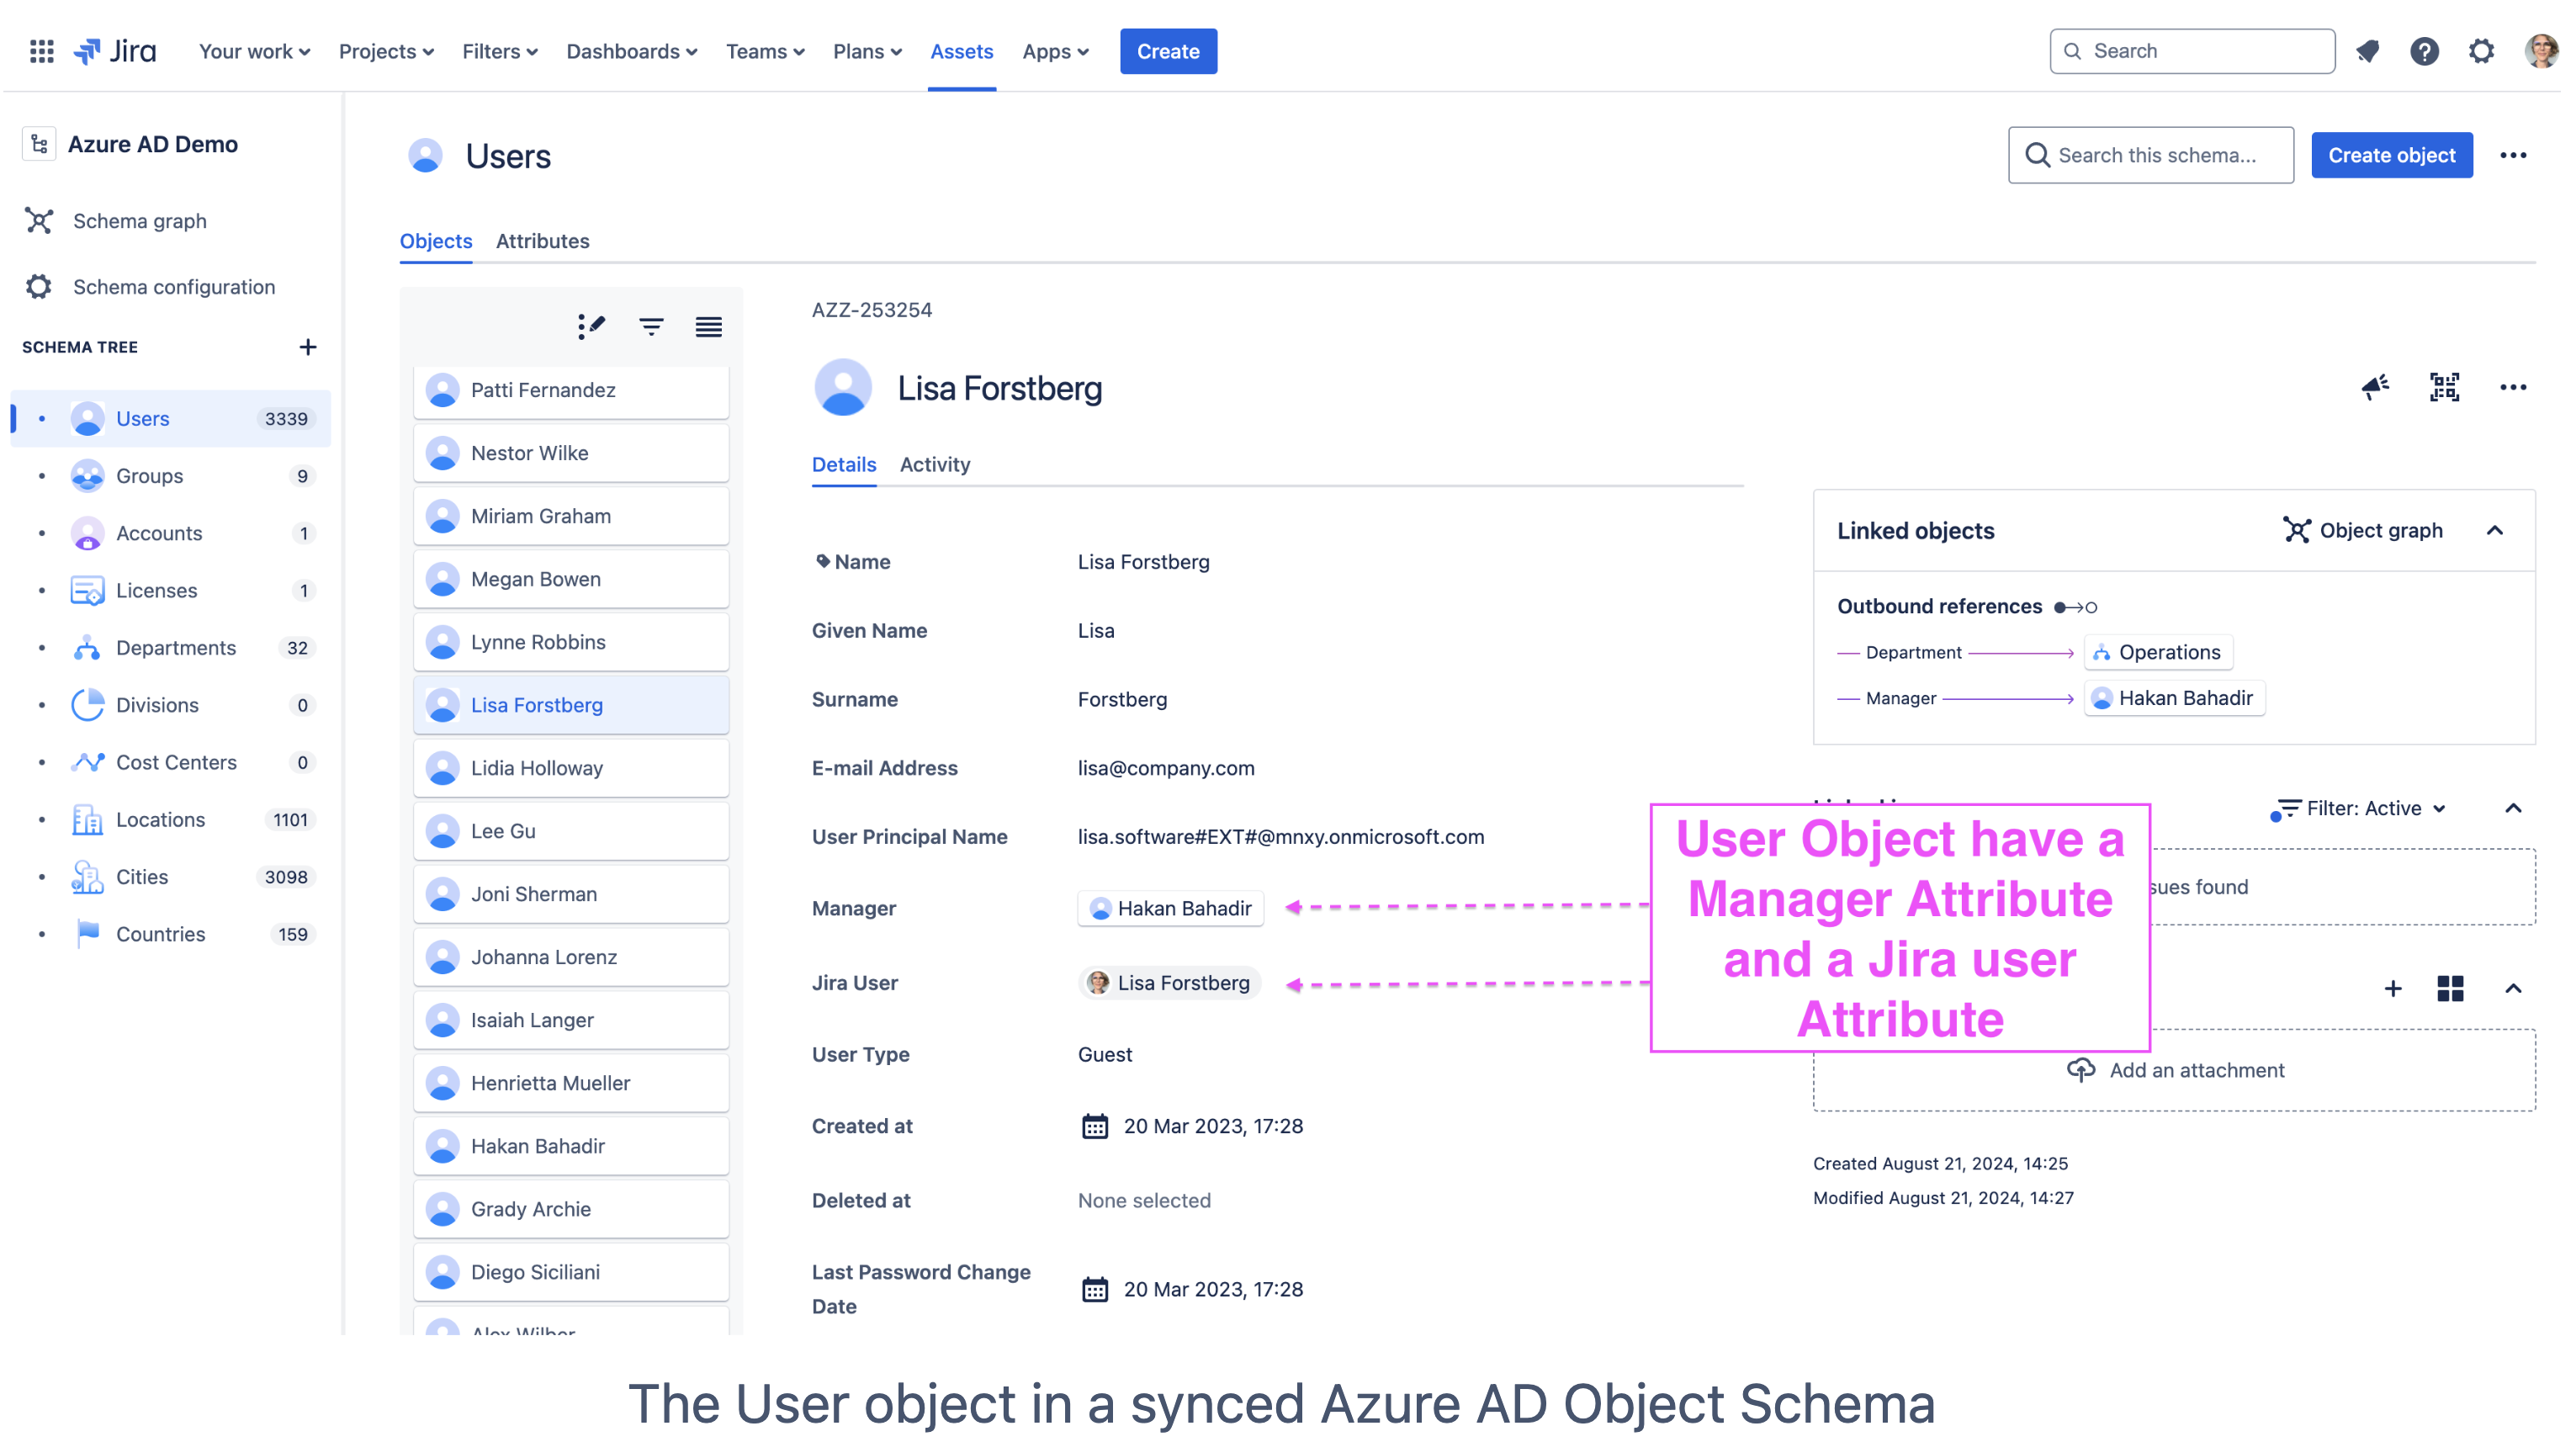Collapse the attachments section chevron
Viewport: 2576px width, 1442px height.
tap(2513, 989)
